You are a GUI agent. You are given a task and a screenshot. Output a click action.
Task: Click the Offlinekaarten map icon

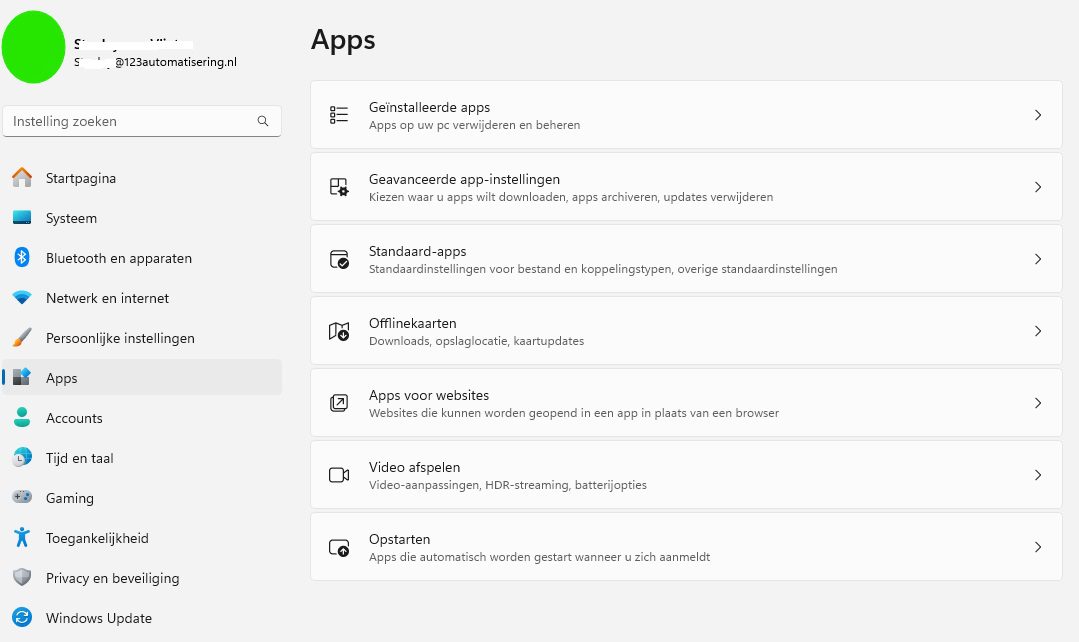point(340,330)
